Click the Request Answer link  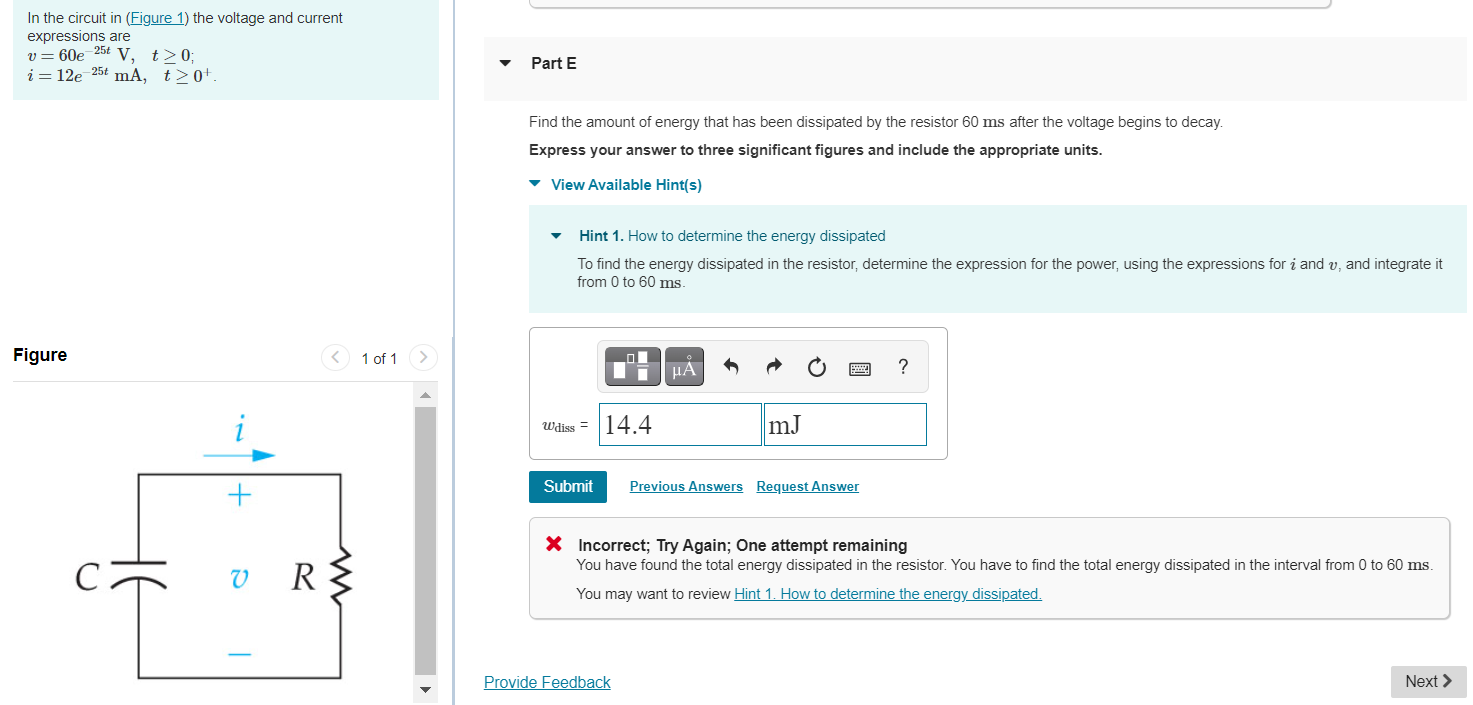808,487
